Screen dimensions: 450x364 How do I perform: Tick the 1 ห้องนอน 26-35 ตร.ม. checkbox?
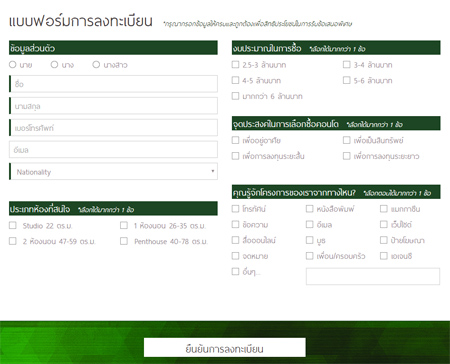tap(124, 225)
